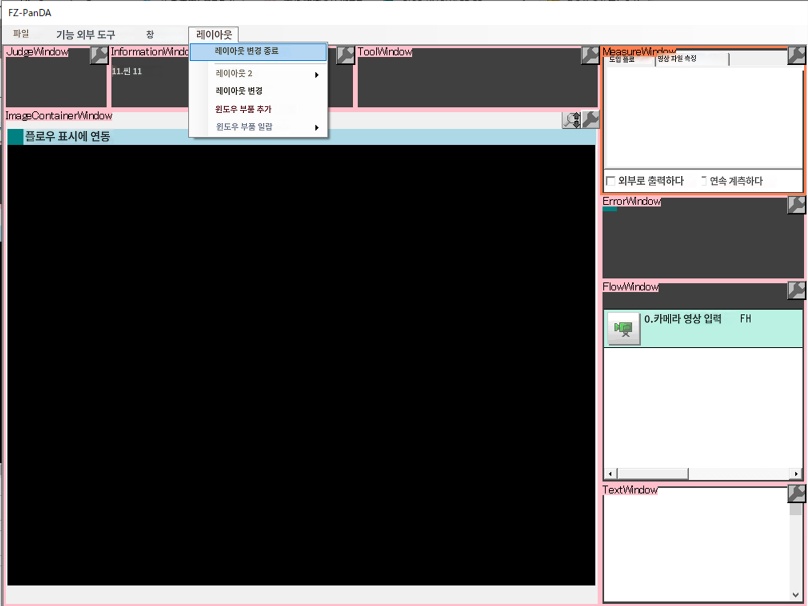Choose 레이아웃 변경 종료 from the menu
Viewport: 808px width, 606px height.
tap(258, 52)
